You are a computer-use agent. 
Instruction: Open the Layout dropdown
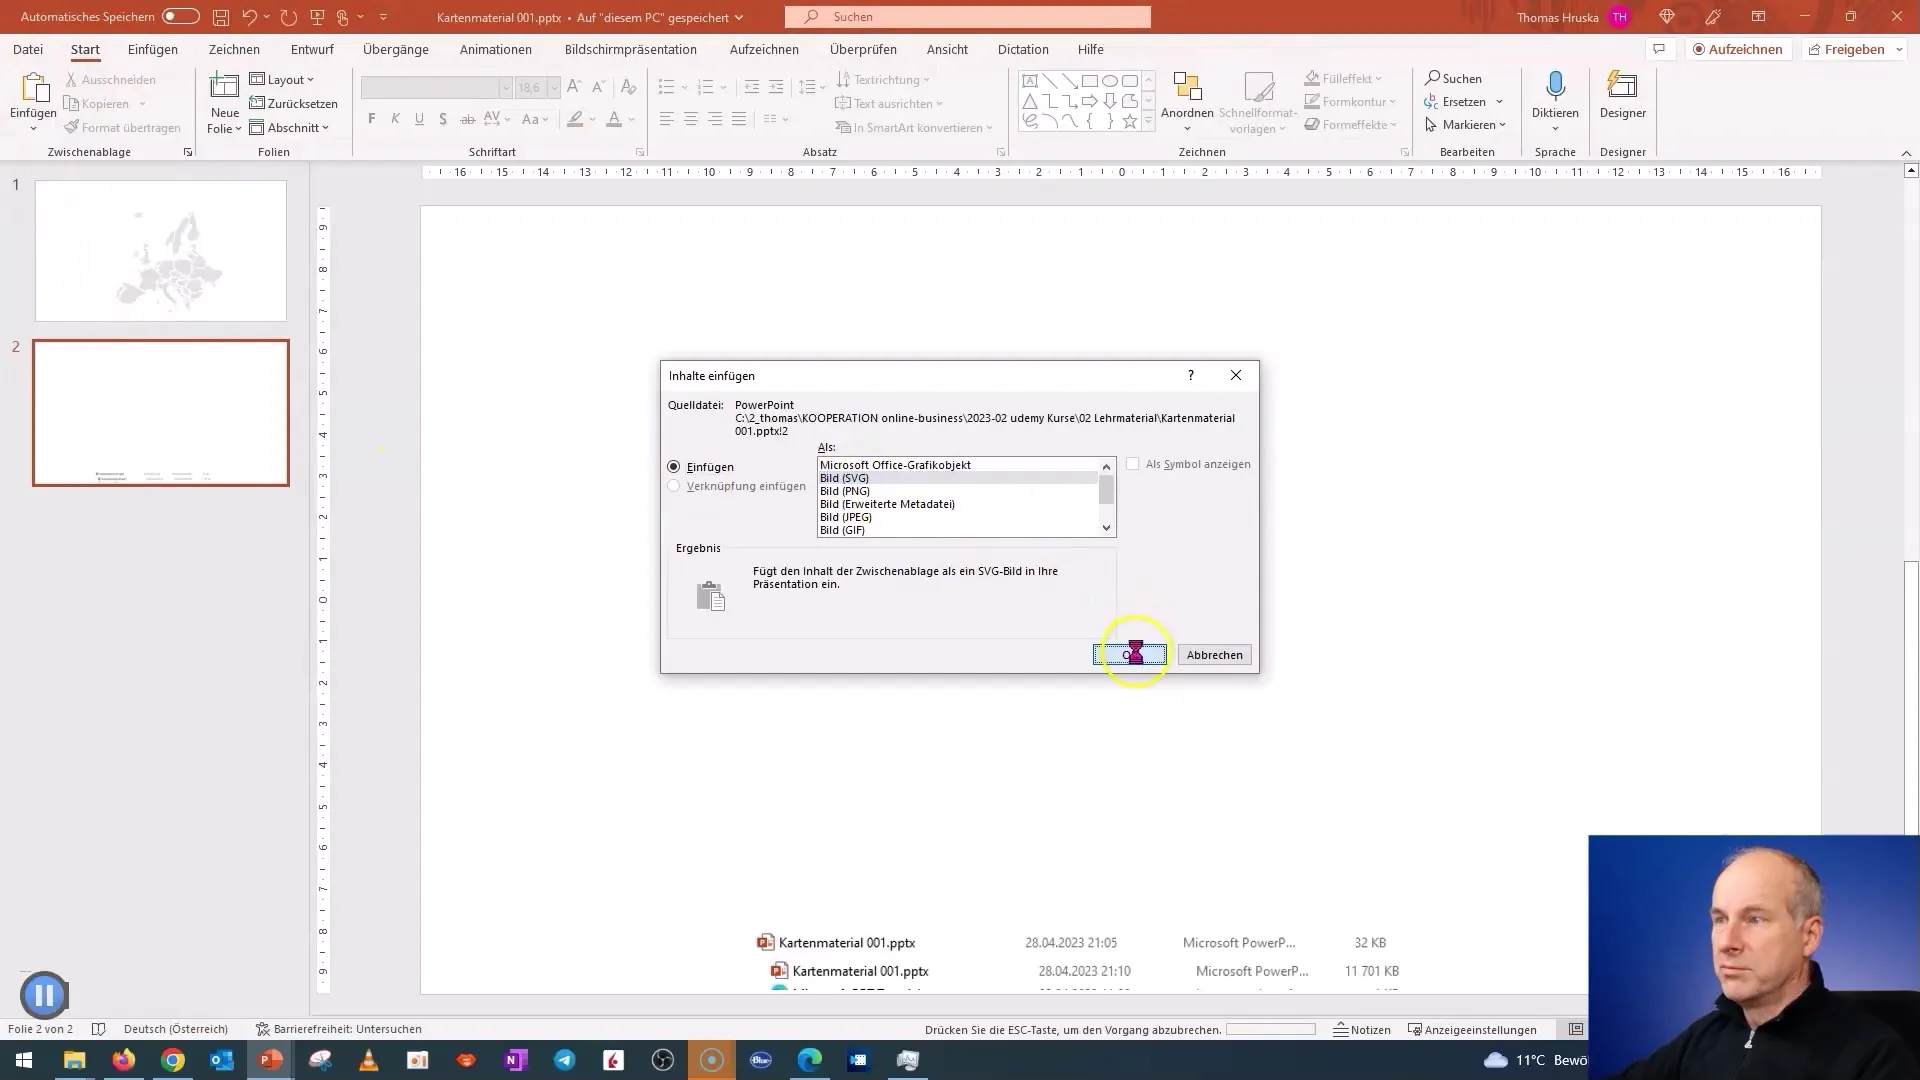(282, 80)
